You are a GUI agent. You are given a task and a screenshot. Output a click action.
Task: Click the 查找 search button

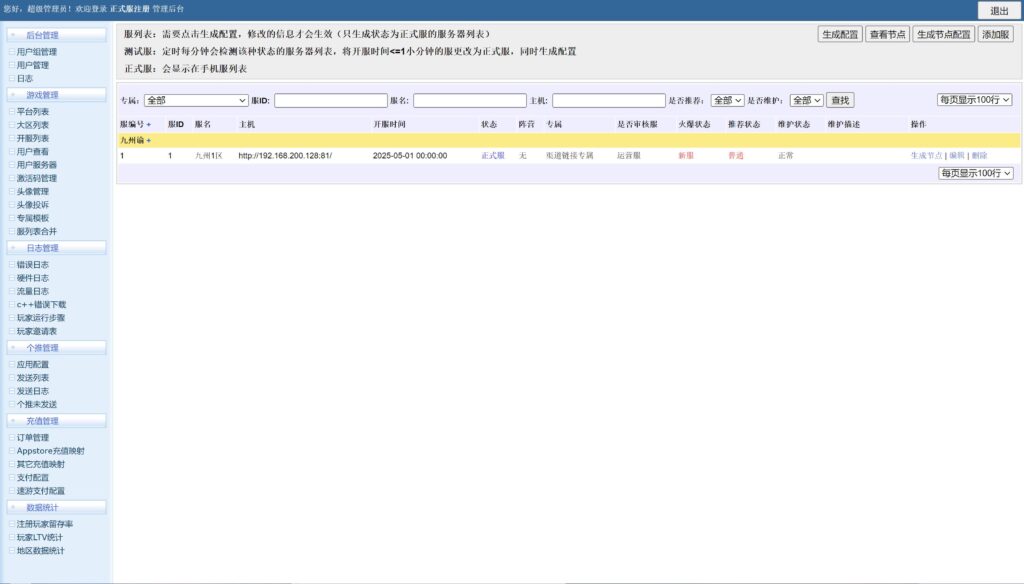point(839,99)
